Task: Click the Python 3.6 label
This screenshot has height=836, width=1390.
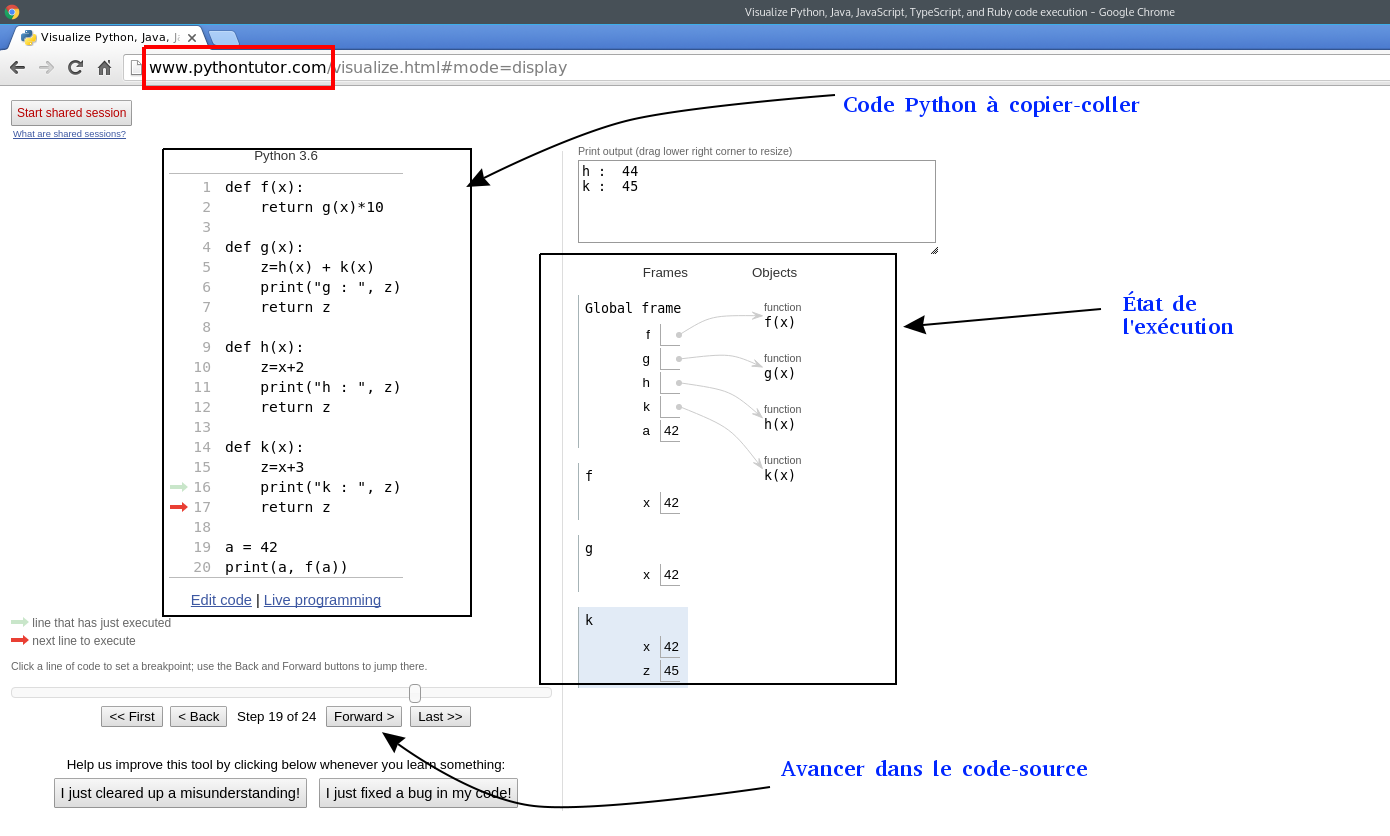Action: [x=286, y=156]
